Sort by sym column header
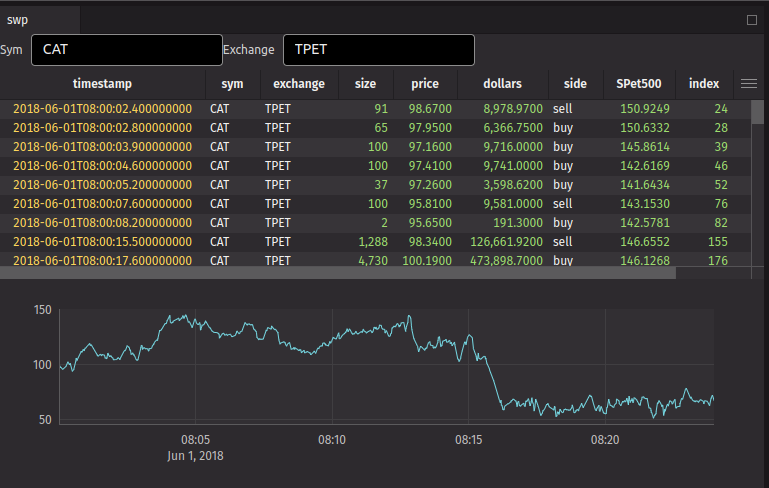The height and width of the screenshot is (488, 769). [232, 84]
